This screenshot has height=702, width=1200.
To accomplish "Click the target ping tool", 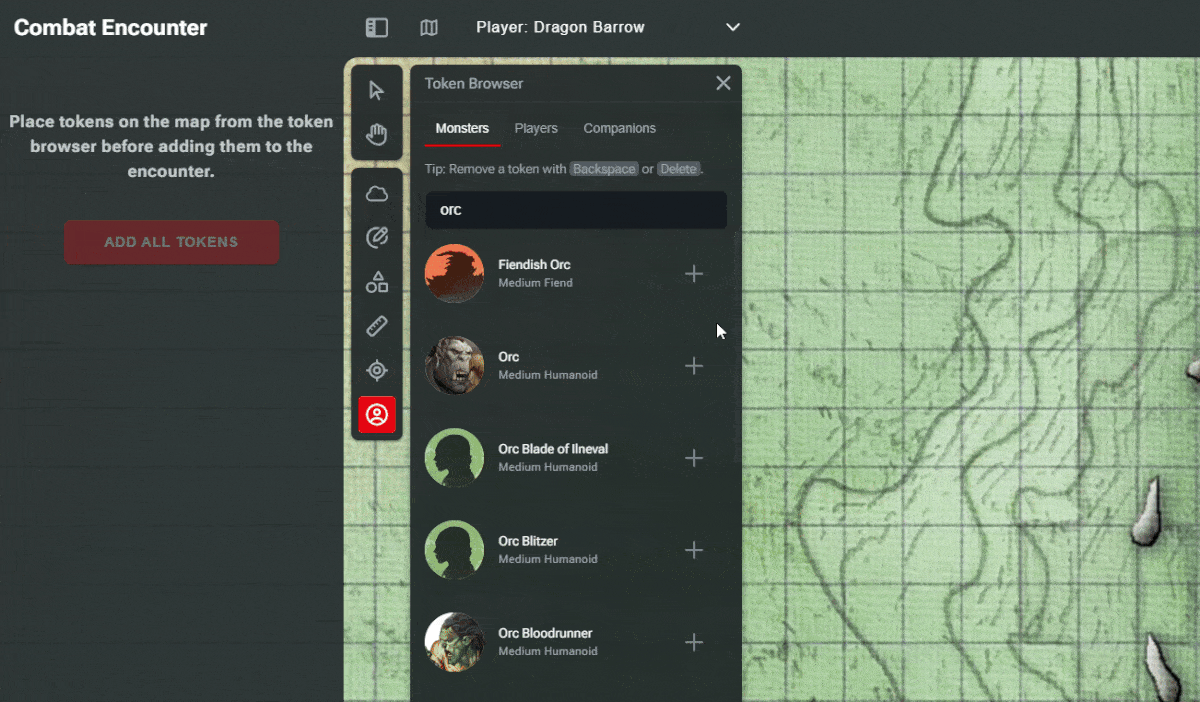I will coord(377,370).
